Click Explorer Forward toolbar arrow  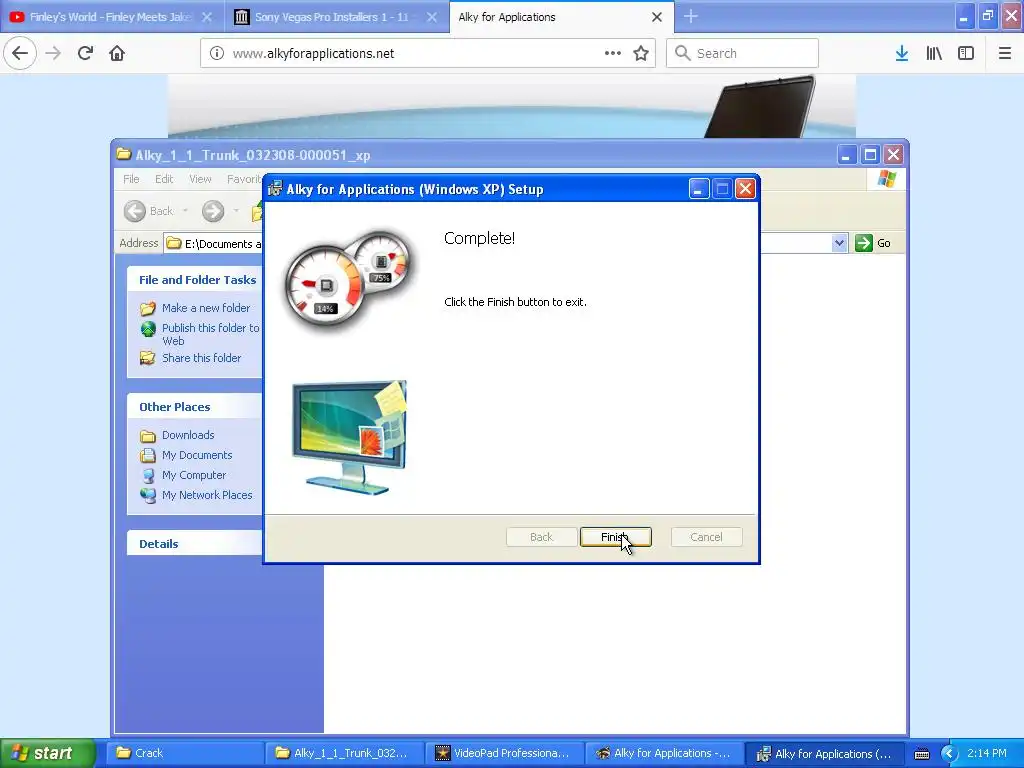[x=213, y=211]
